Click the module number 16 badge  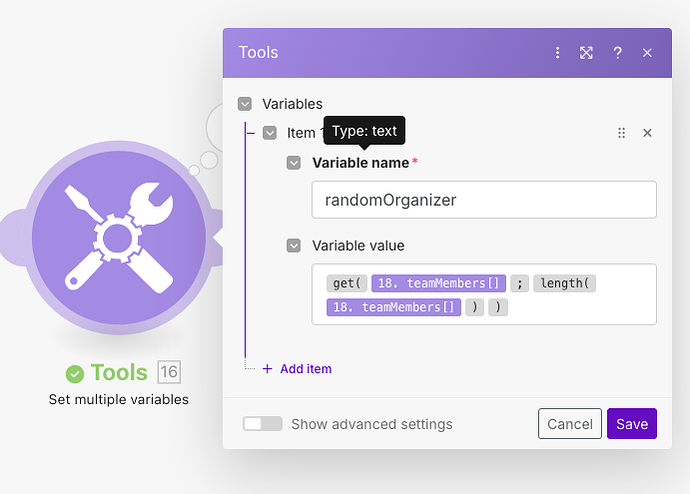point(169,372)
